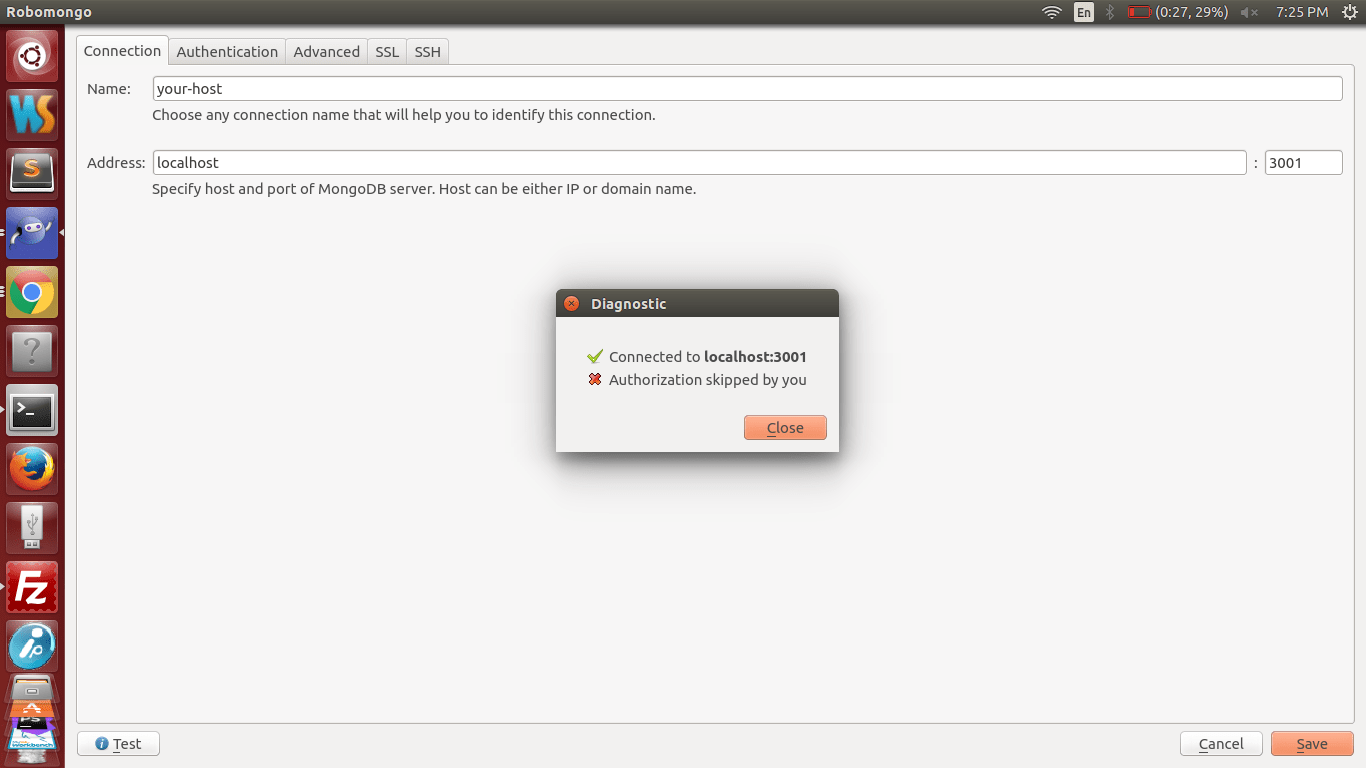The image size is (1366, 768).
Task: Save the connection settings
Action: (x=1312, y=743)
